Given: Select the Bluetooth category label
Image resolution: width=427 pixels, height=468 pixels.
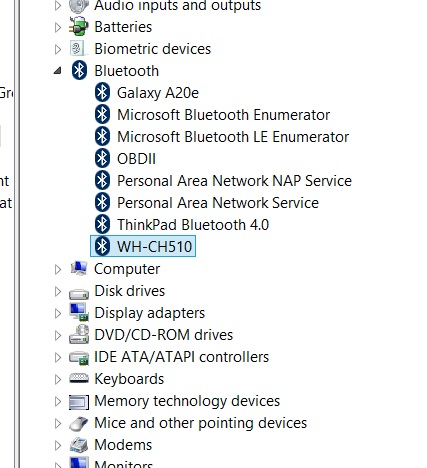Looking at the screenshot, I should point(126,71).
